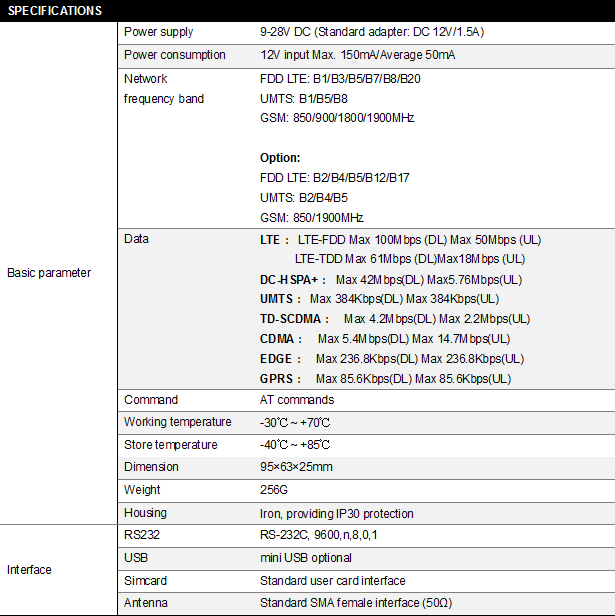Image resolution: width=615 pixels, height=616 pixels.
Task: Click the 'Working temperature' label
Action: pyautogui.click(x=178, y=422)
